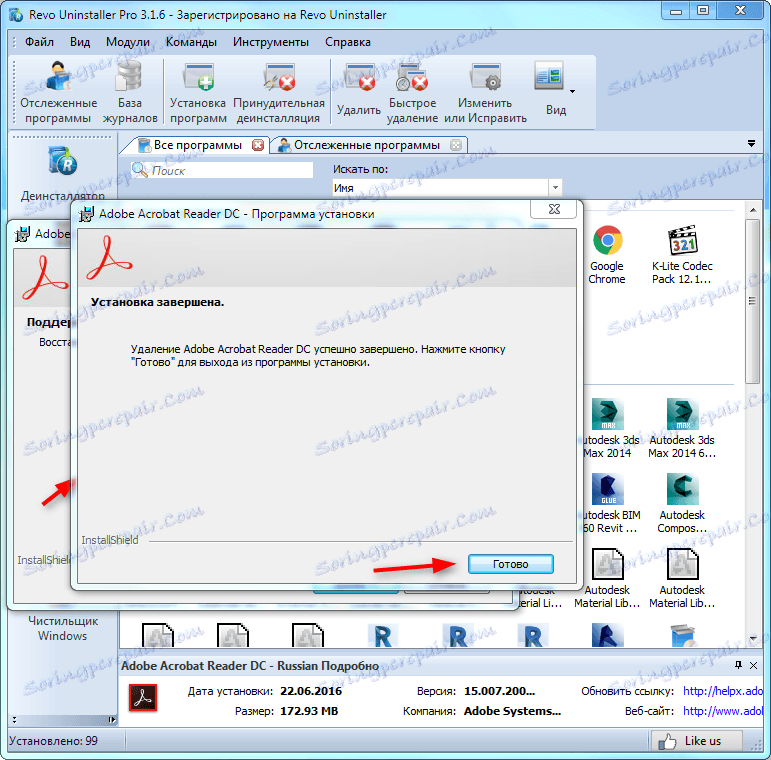Close the Traced programs tab
This screenshot has height=760, width=771.
click(456, 145)
